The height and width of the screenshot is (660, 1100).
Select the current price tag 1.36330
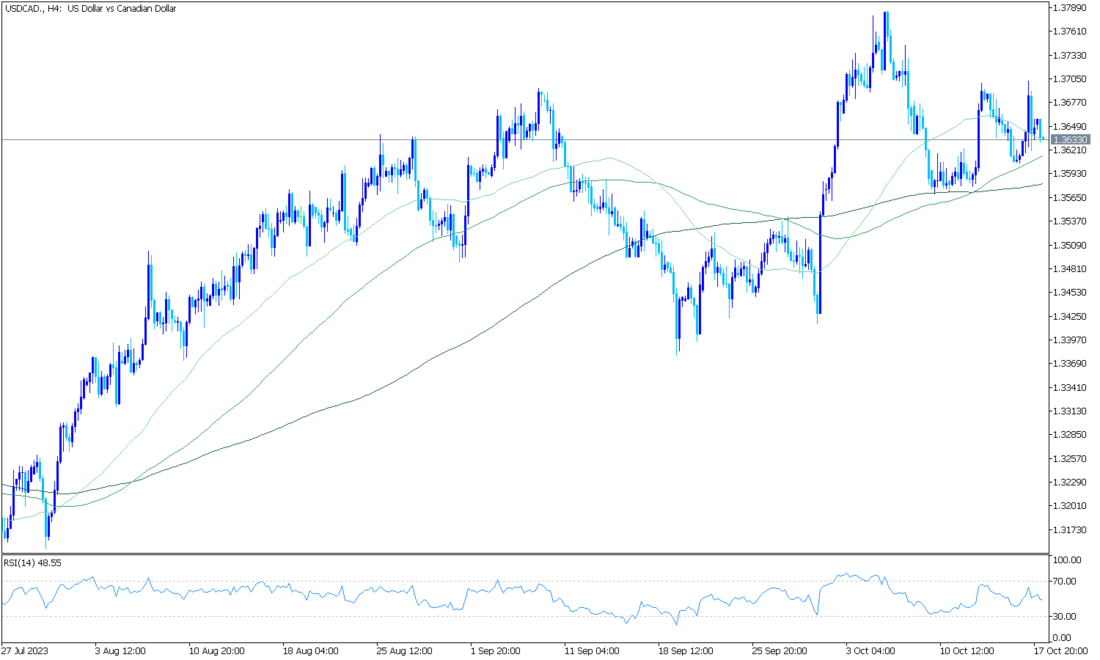tap(1071, 140)
